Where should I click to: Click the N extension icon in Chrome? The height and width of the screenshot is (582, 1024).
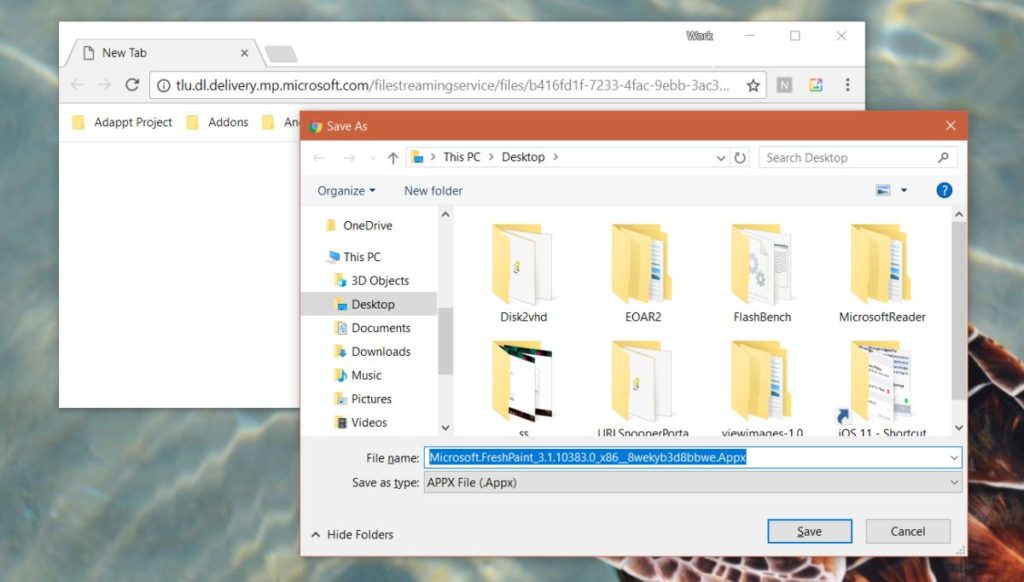click(784, 85)
